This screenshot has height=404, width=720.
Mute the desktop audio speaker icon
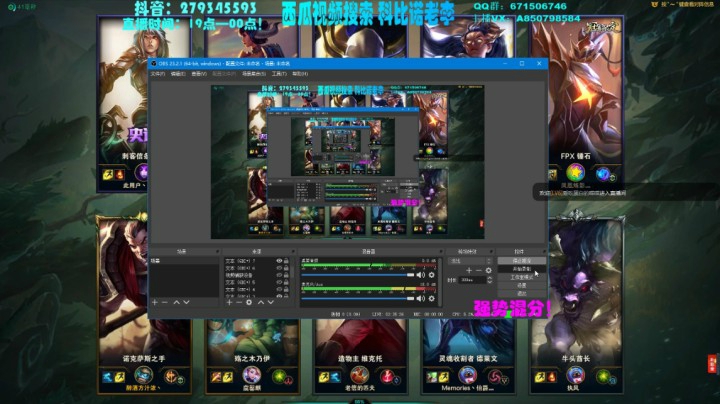pos(421,275)
